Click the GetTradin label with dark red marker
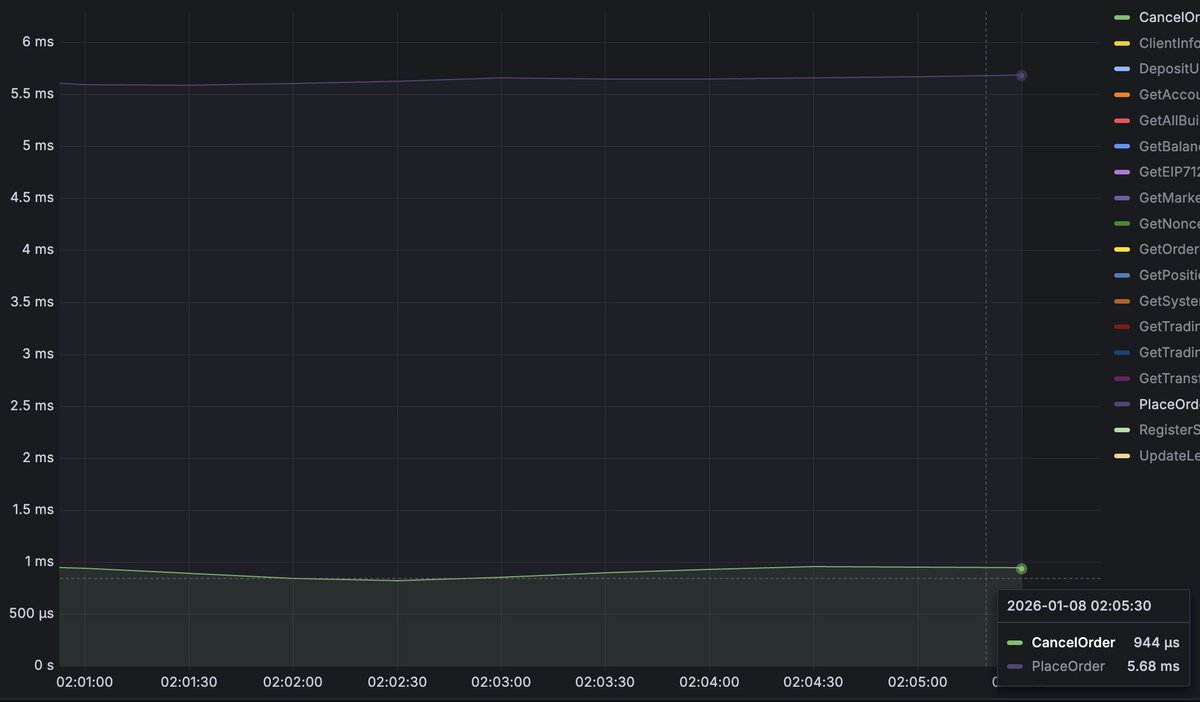The width and height of the screenshot is (1200, 702). pyautogui.click(x=1169, y=327)
